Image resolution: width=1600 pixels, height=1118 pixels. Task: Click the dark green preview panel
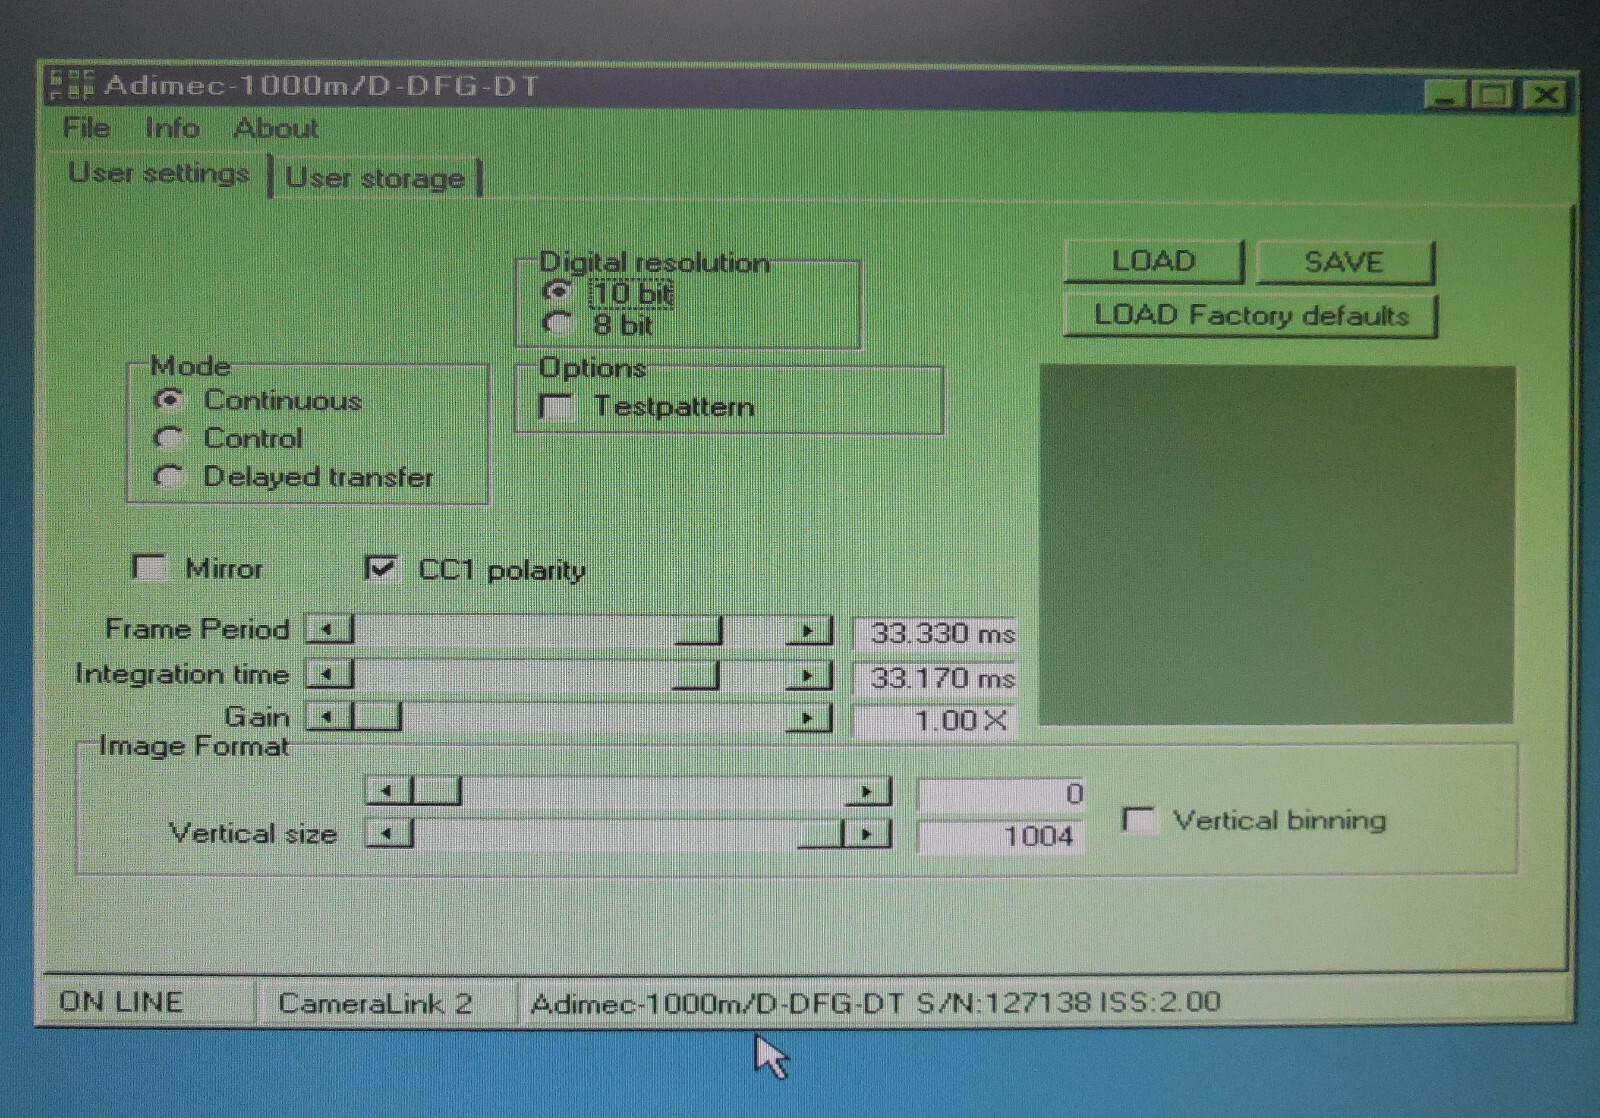click(x=1277, y=545)
